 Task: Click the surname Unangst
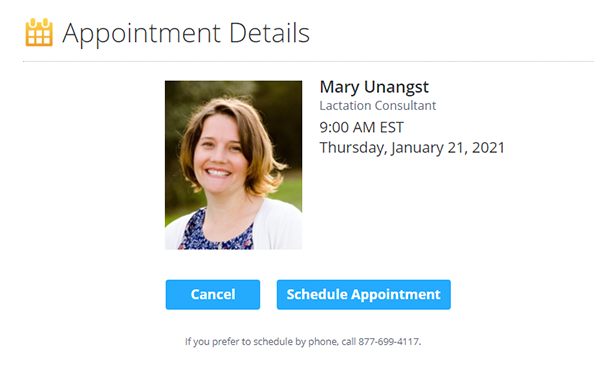pyautogui.click(x=397, y=87)
